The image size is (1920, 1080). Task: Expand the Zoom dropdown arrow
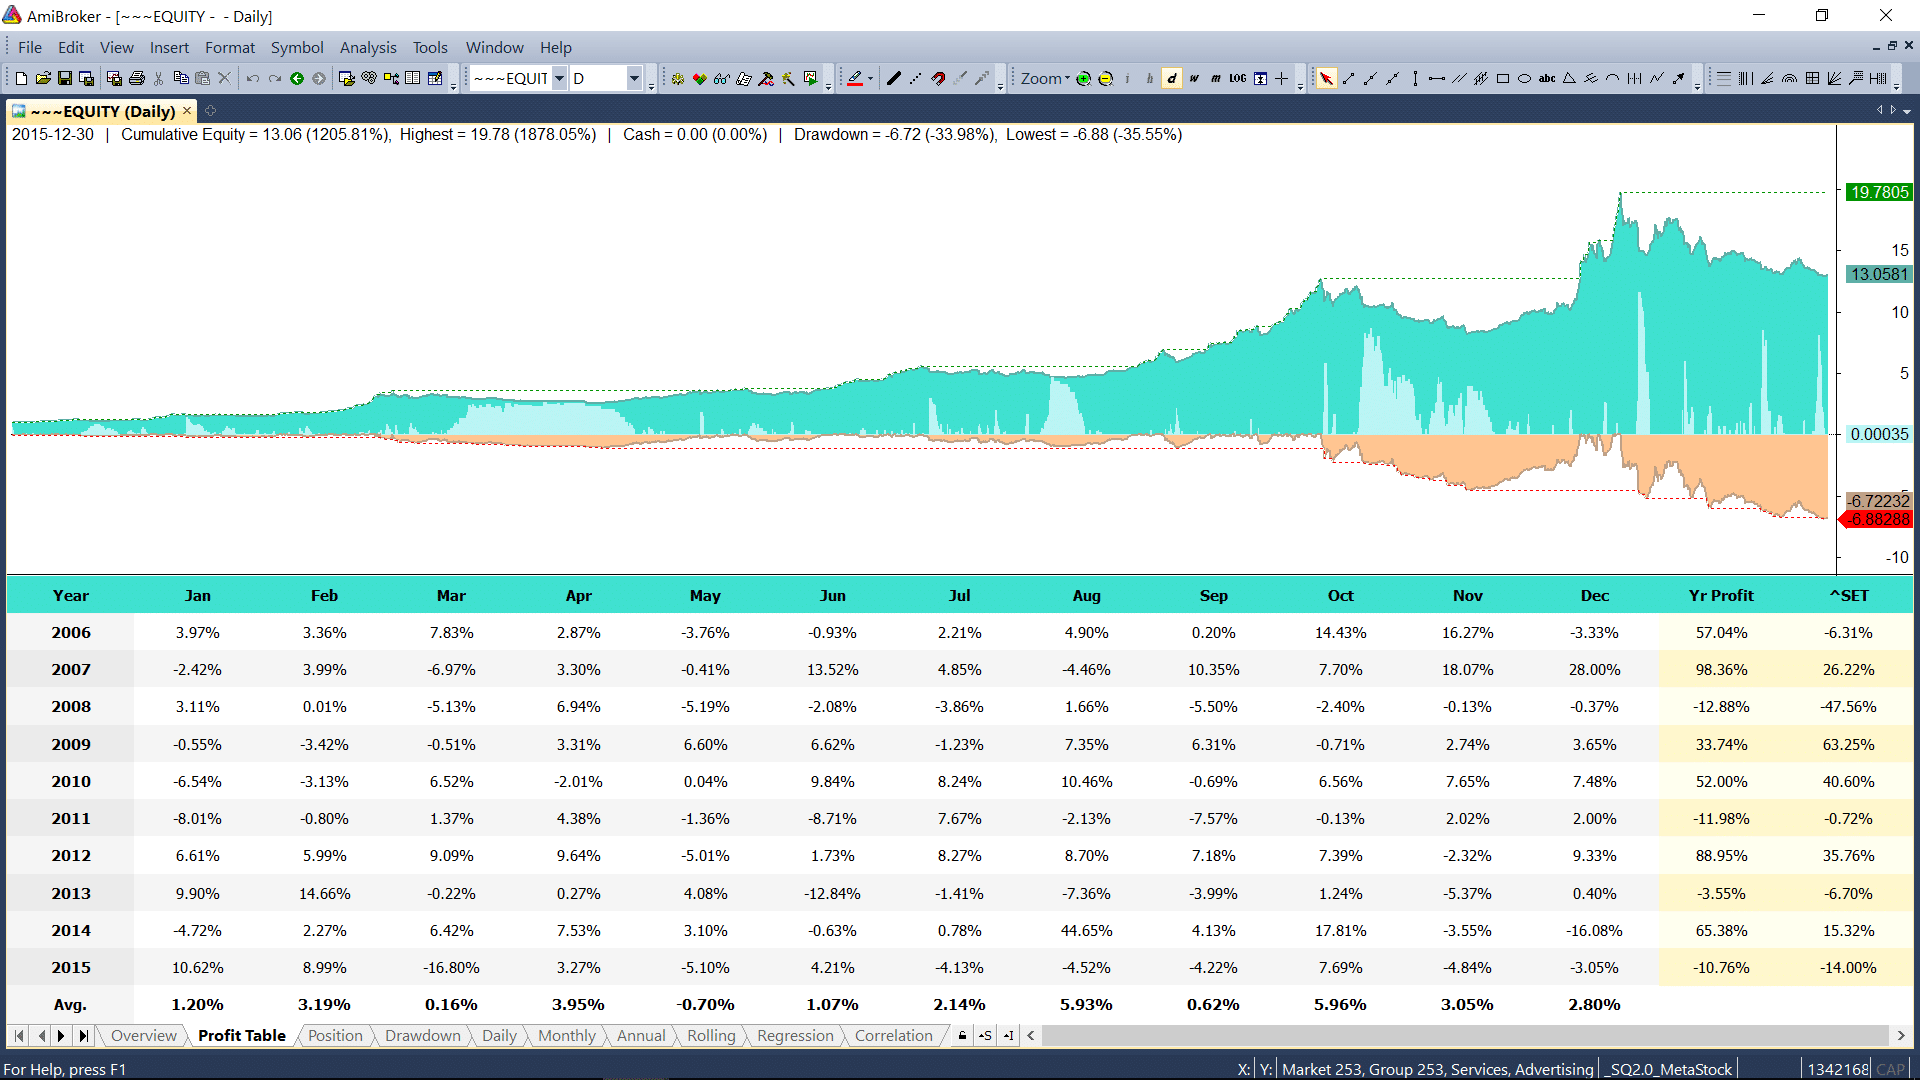coord(1067,79)
